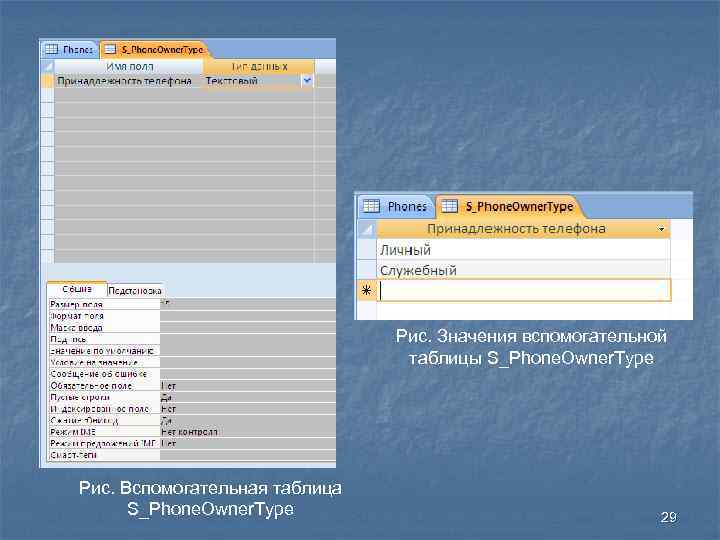Click Пустые строки value Да

coord(248,397)
